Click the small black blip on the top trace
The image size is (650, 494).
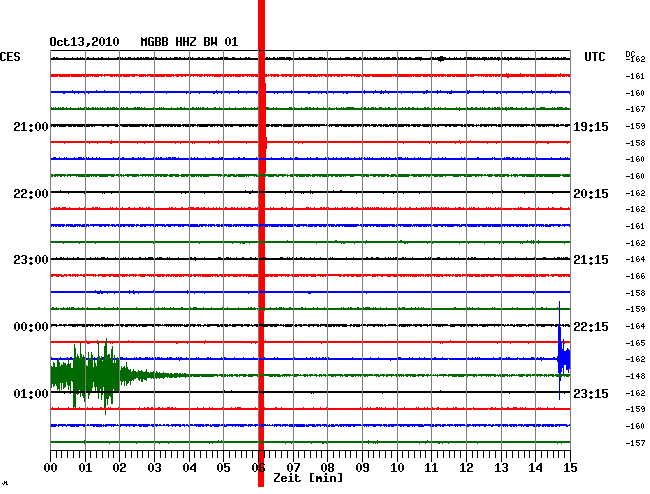[441, 59]
